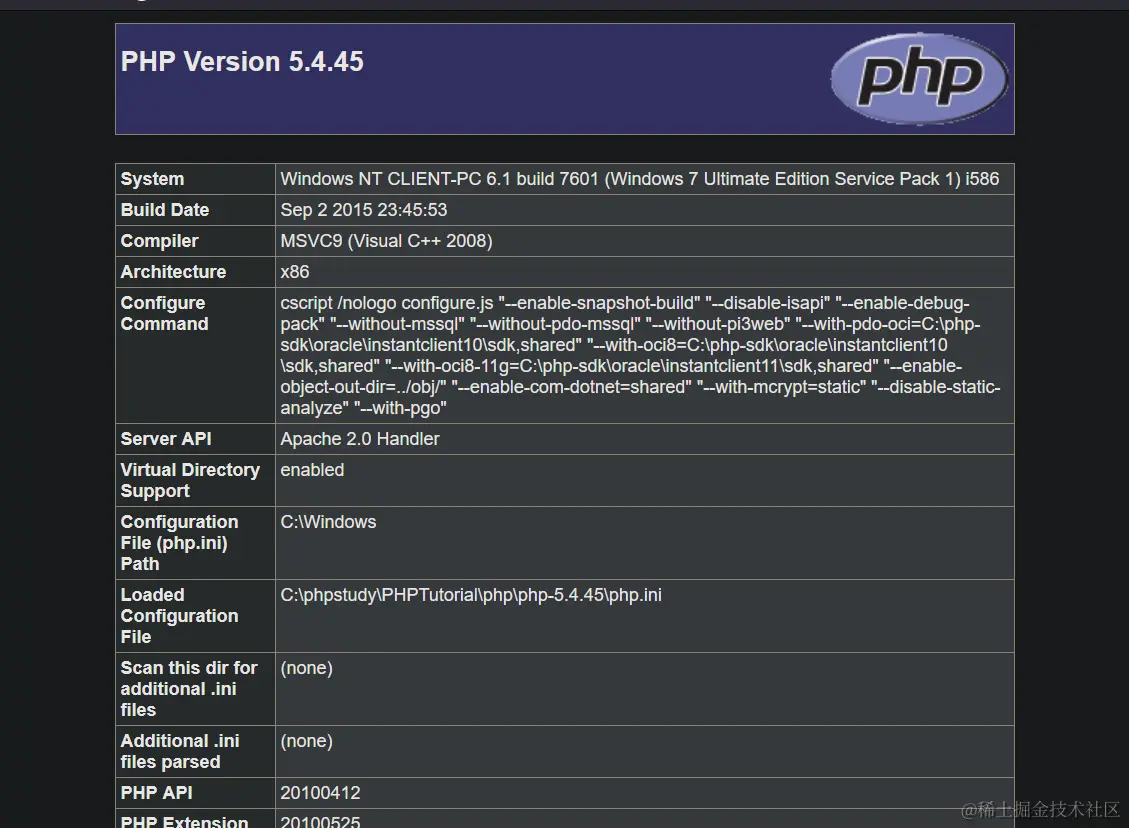Click 'Configuration File (php.ini) Path' label
Viewport: 1129px width, 828px height.
click(179, 543)
